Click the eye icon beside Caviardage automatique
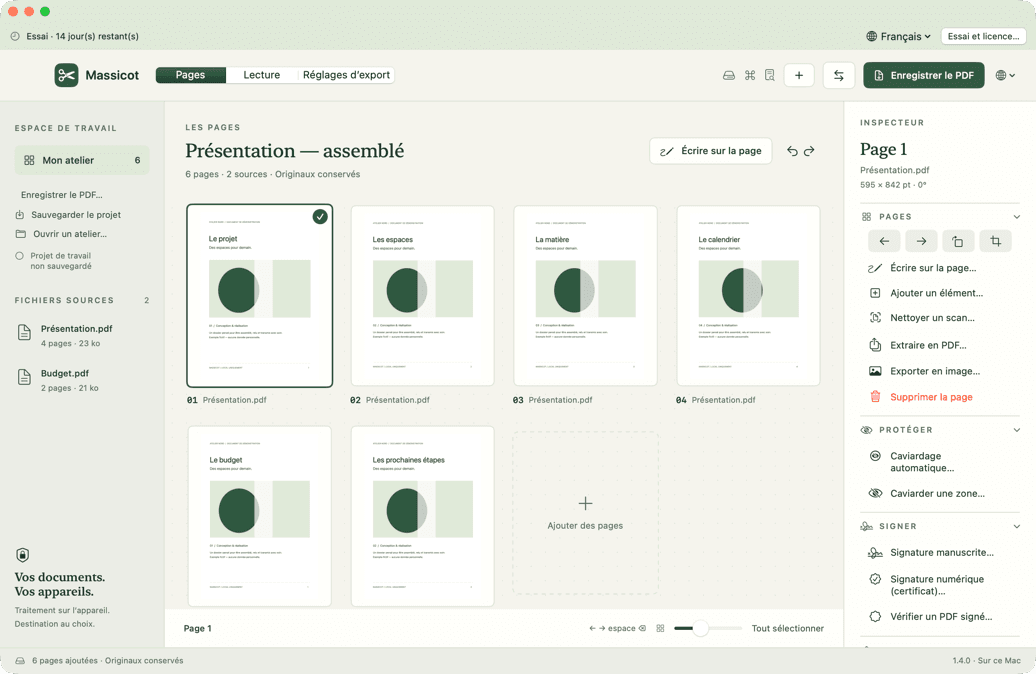1036x674 pixels. [875, 456]
